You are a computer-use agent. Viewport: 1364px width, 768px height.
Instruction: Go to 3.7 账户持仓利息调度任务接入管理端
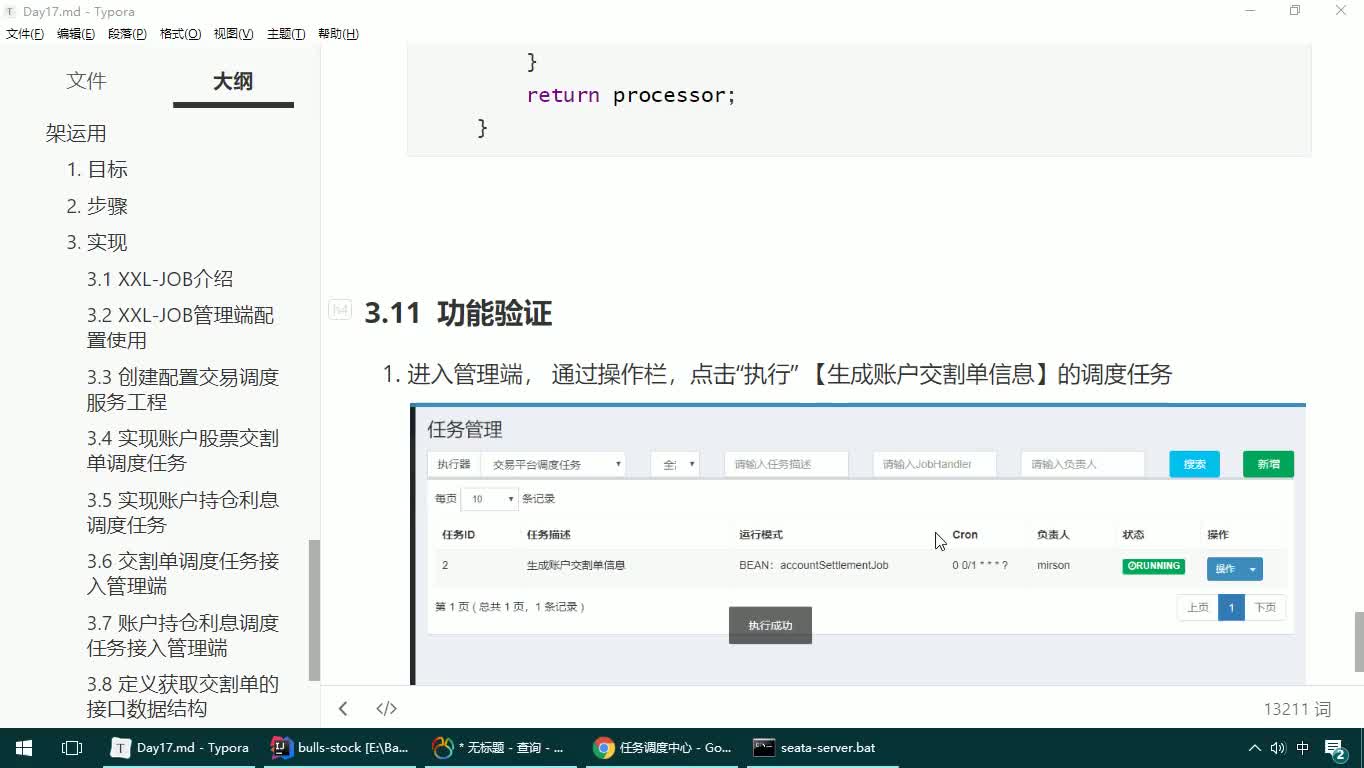tap(183, 635)
